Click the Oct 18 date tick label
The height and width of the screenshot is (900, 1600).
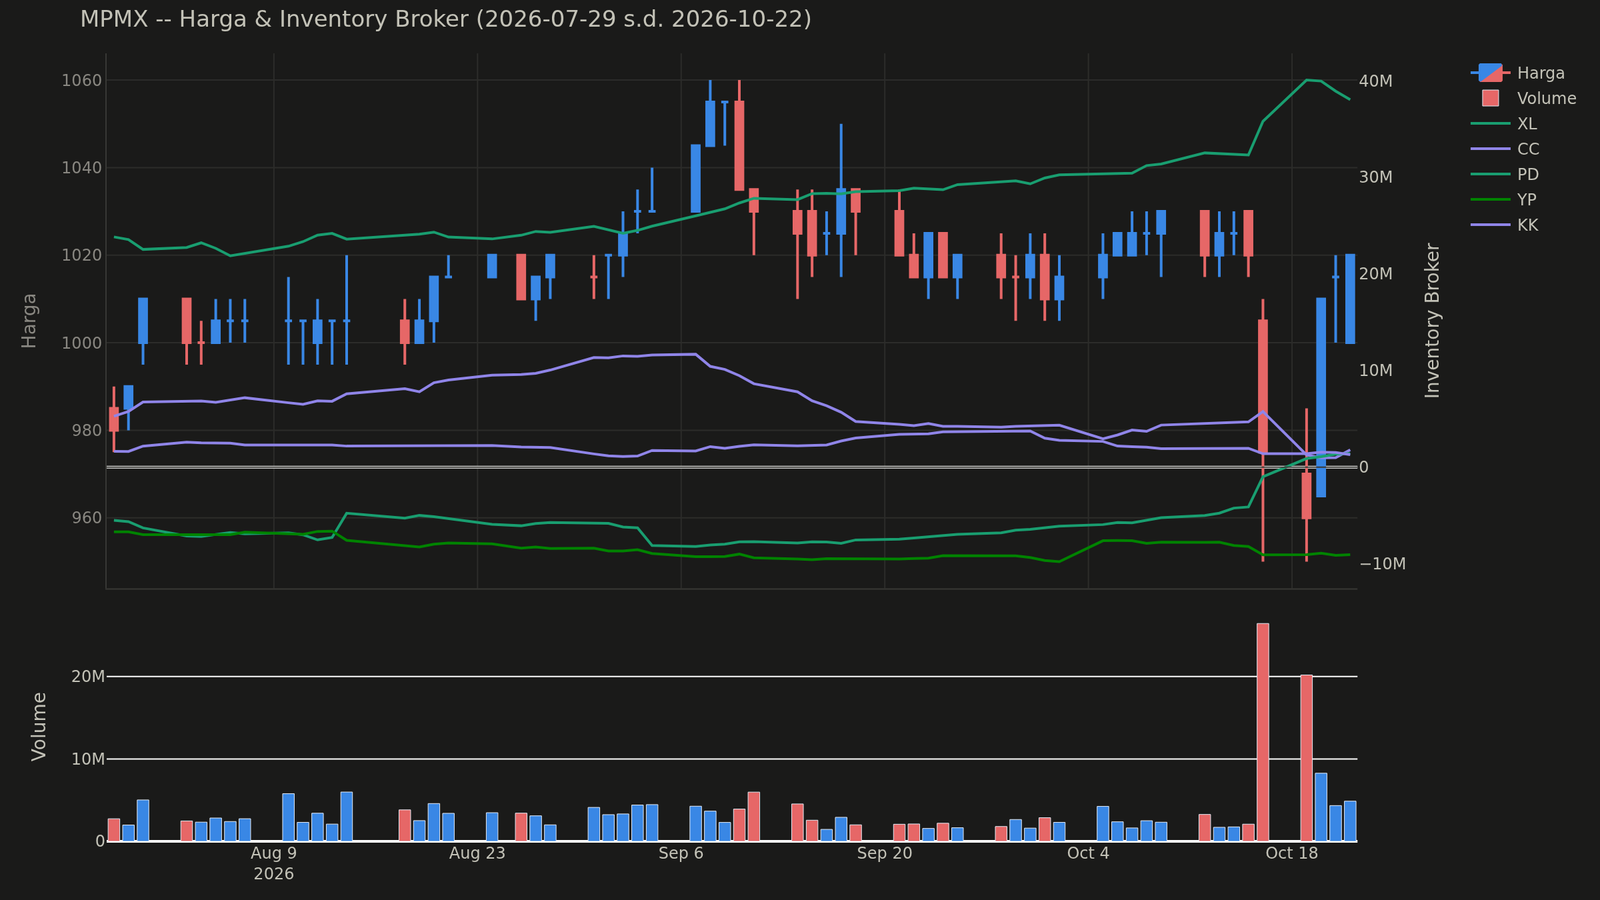click(x=1292, y=853)
